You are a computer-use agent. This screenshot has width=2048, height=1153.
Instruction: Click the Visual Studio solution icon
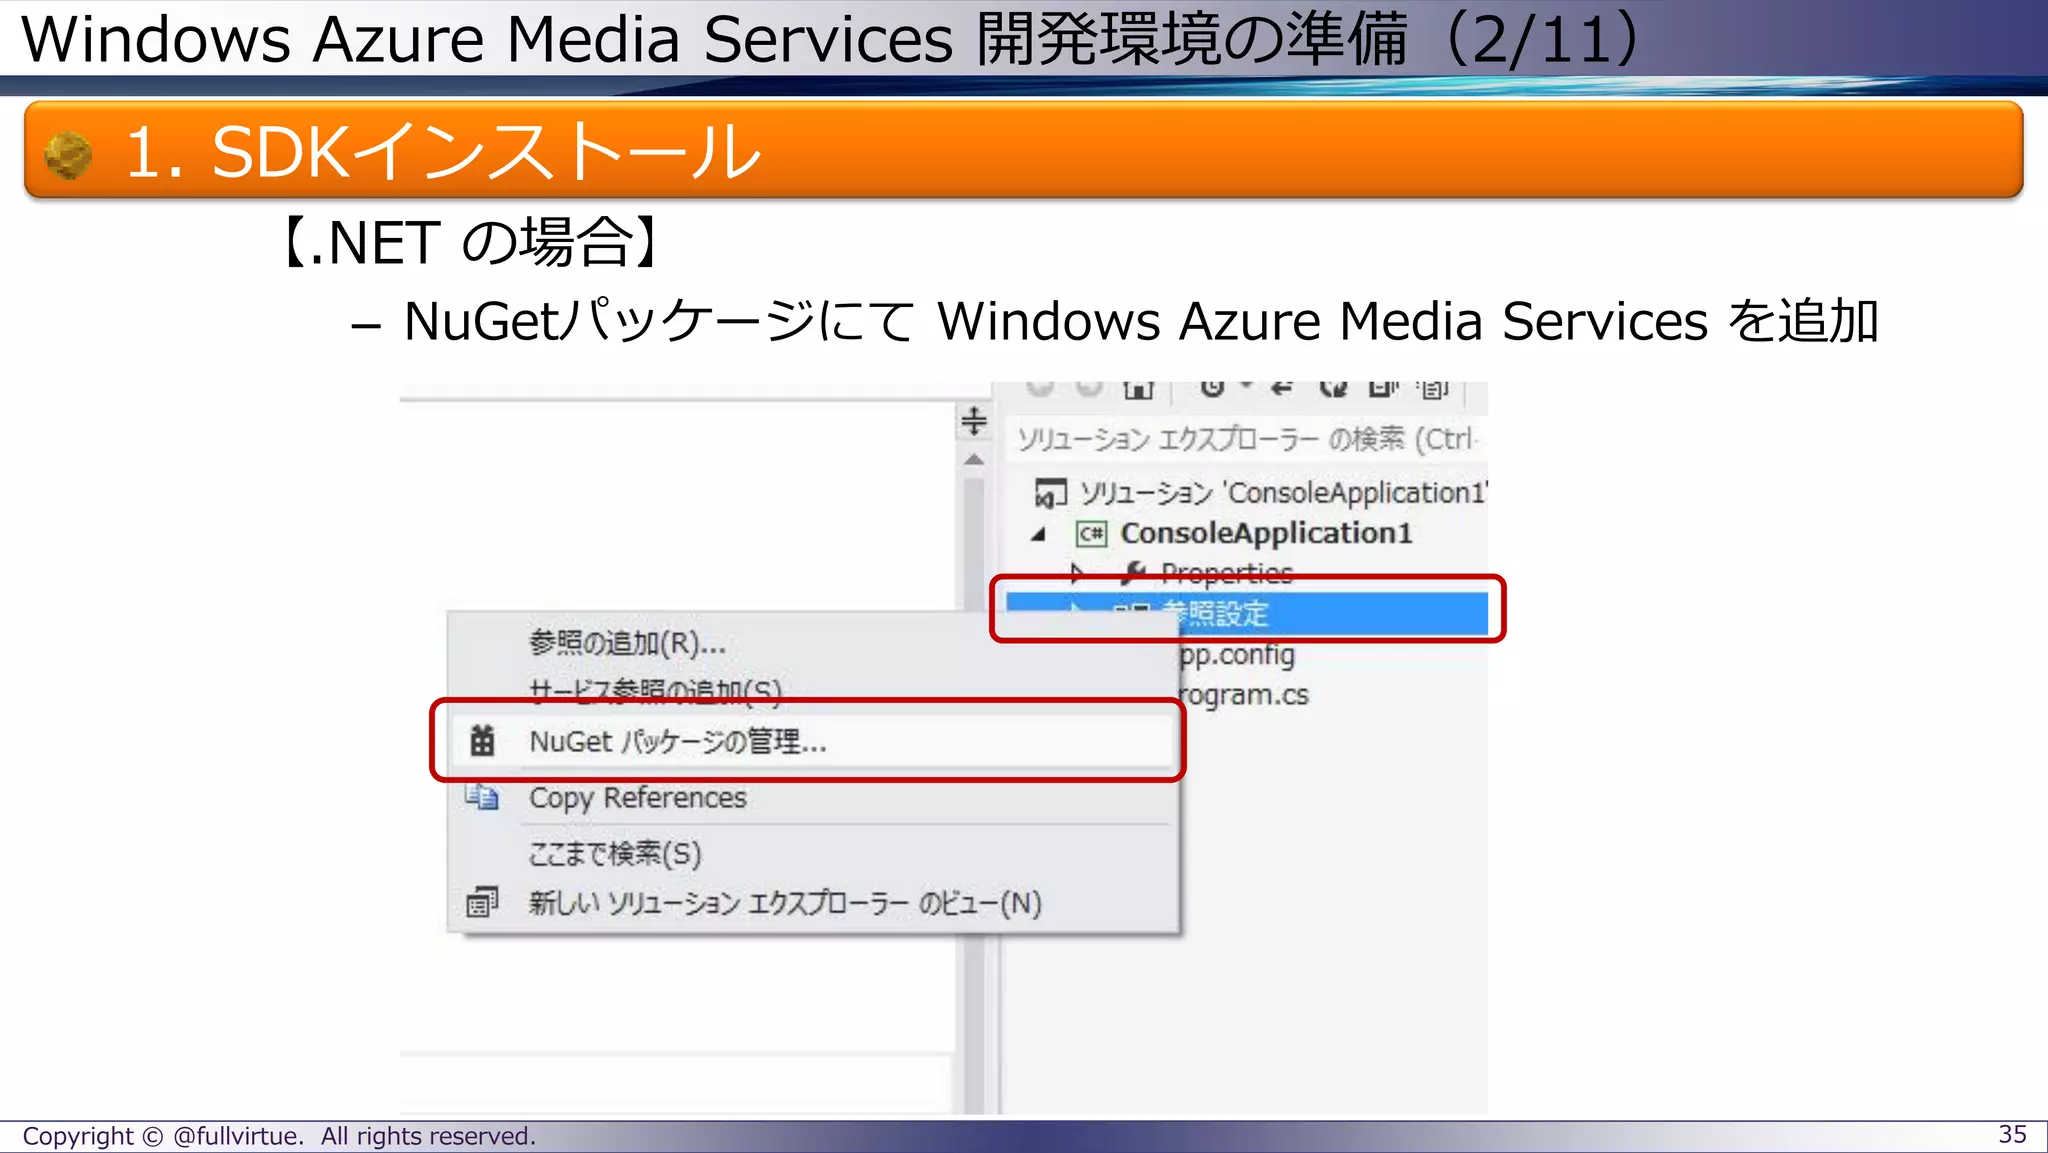pos(1050,493)
